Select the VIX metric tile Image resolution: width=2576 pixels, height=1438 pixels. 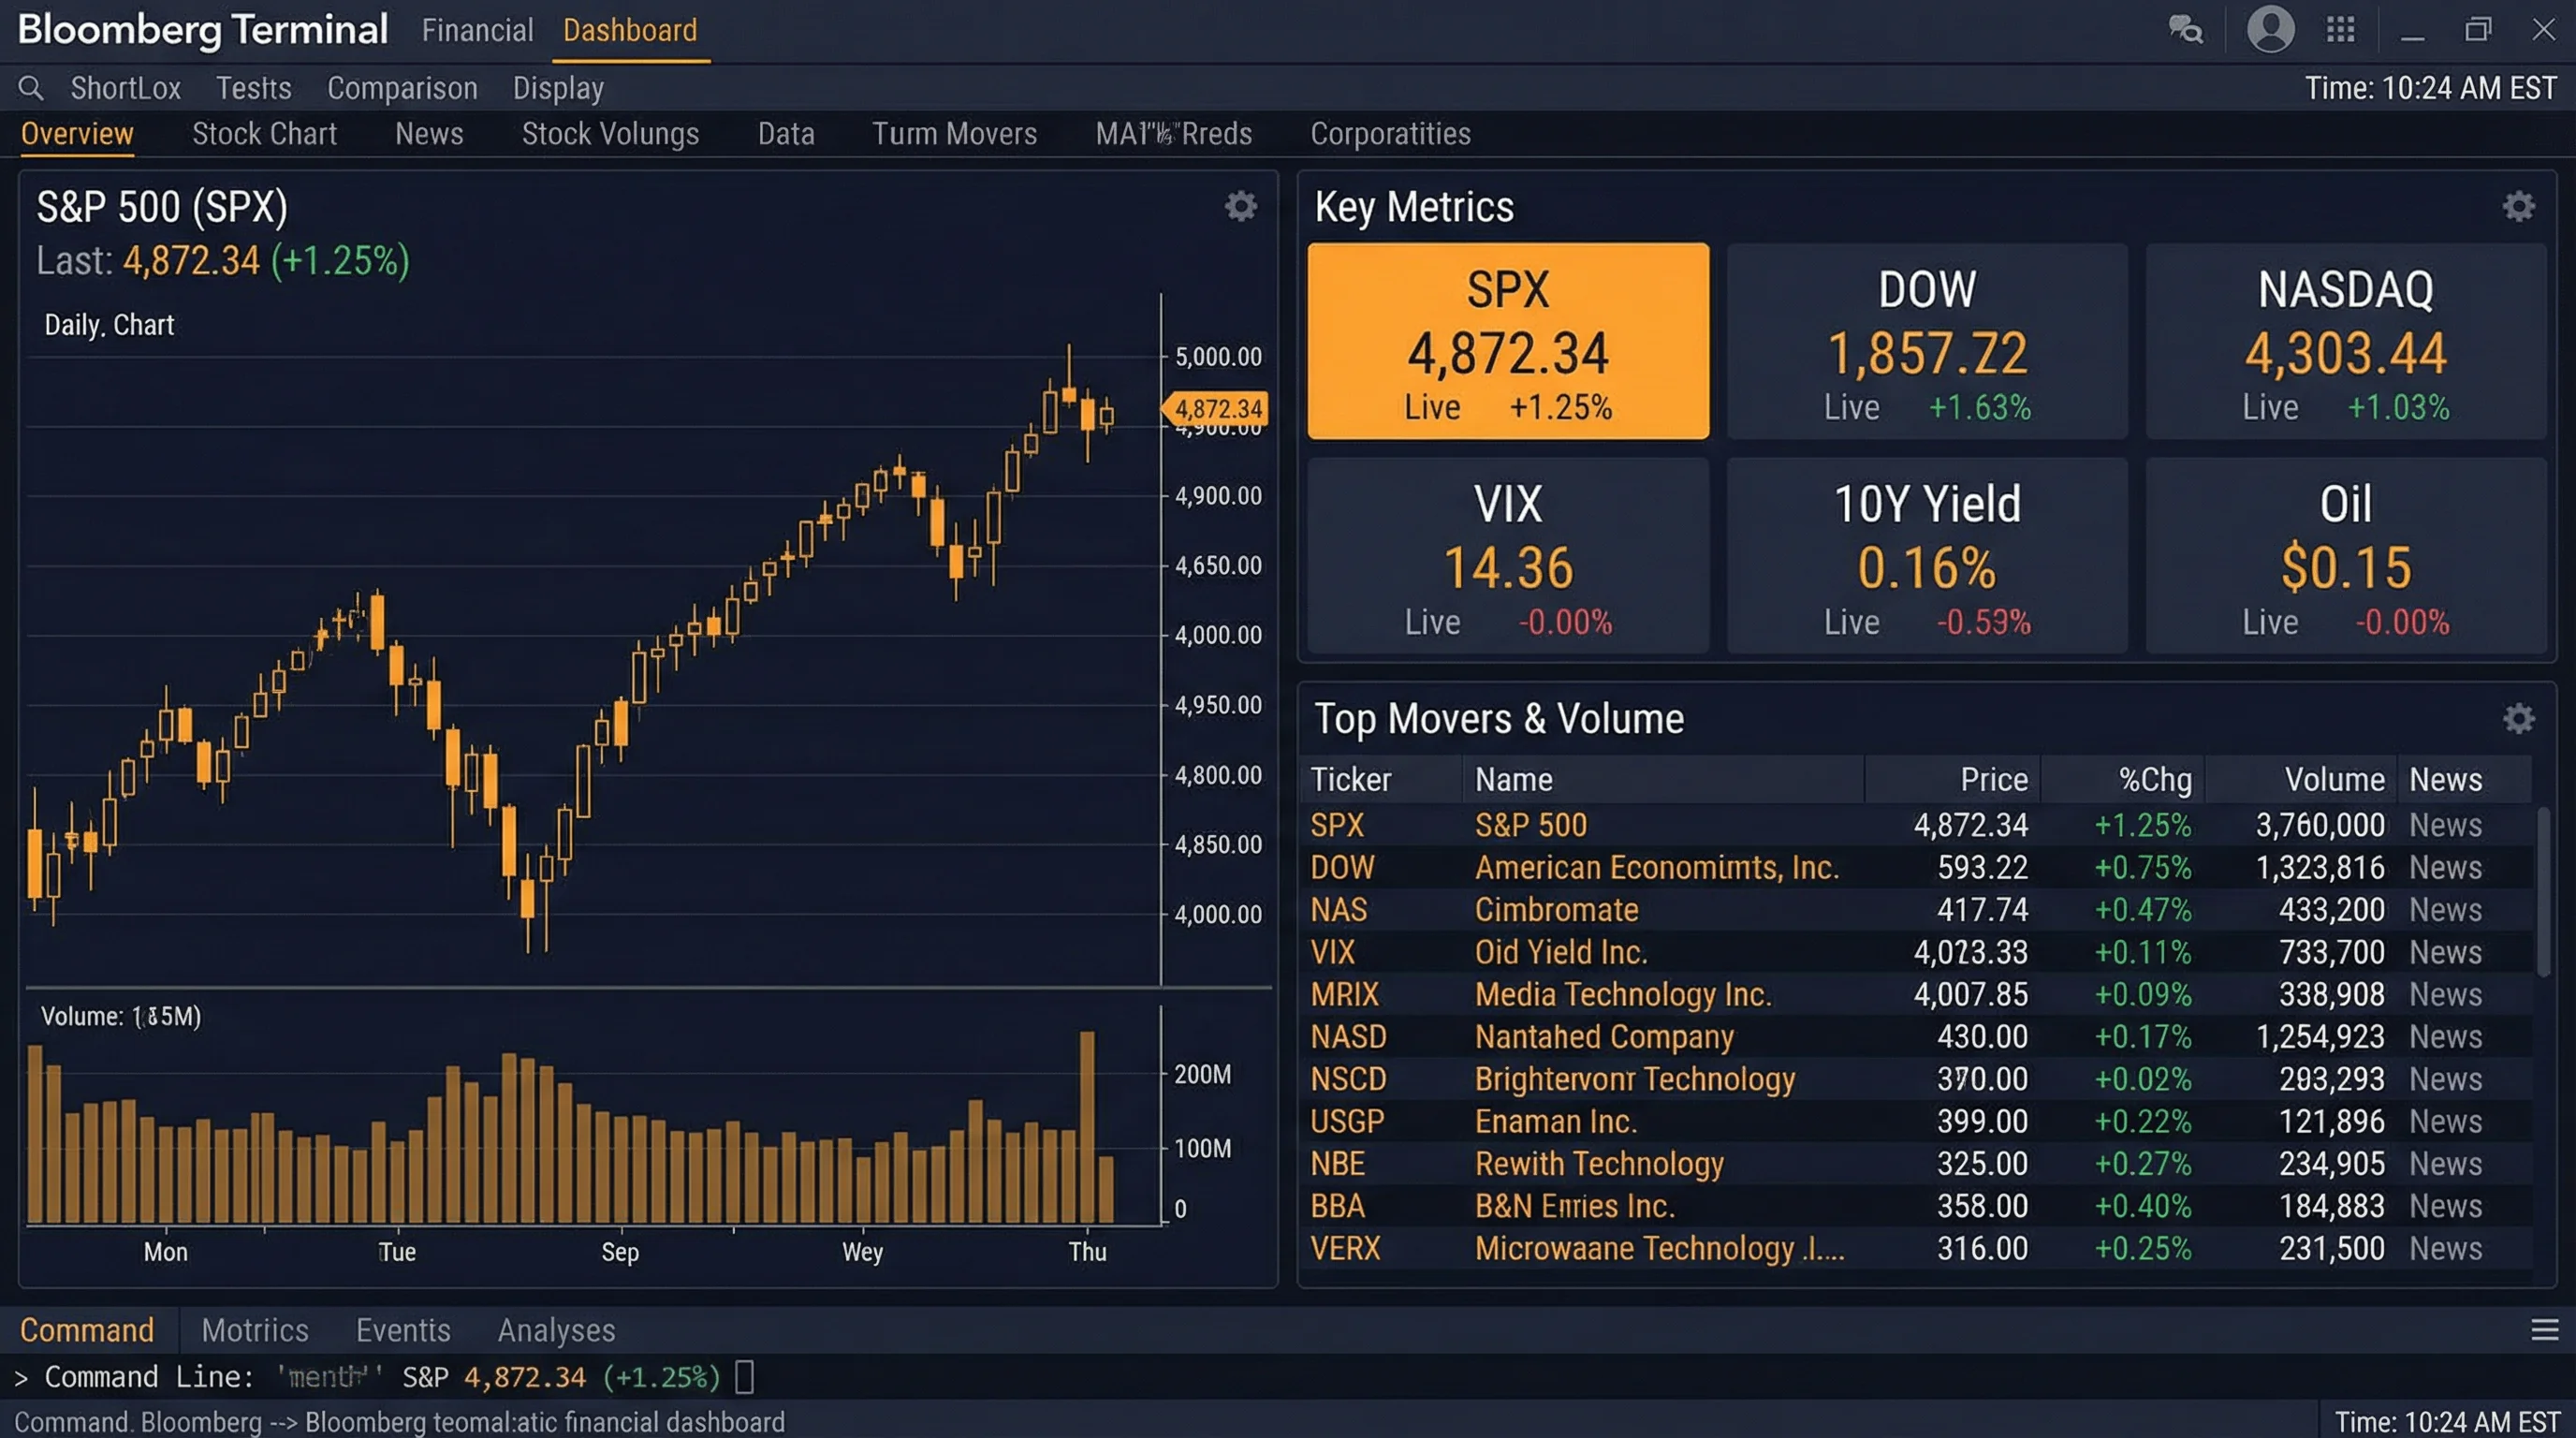tap(1508, 556)
